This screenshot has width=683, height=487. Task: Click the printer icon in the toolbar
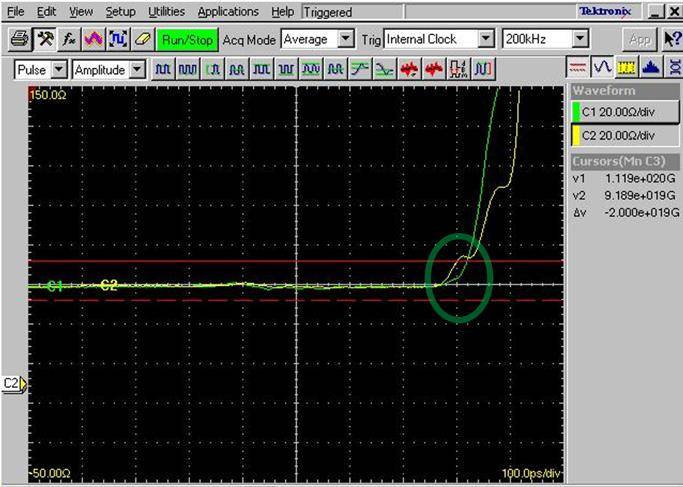point(19,39)
